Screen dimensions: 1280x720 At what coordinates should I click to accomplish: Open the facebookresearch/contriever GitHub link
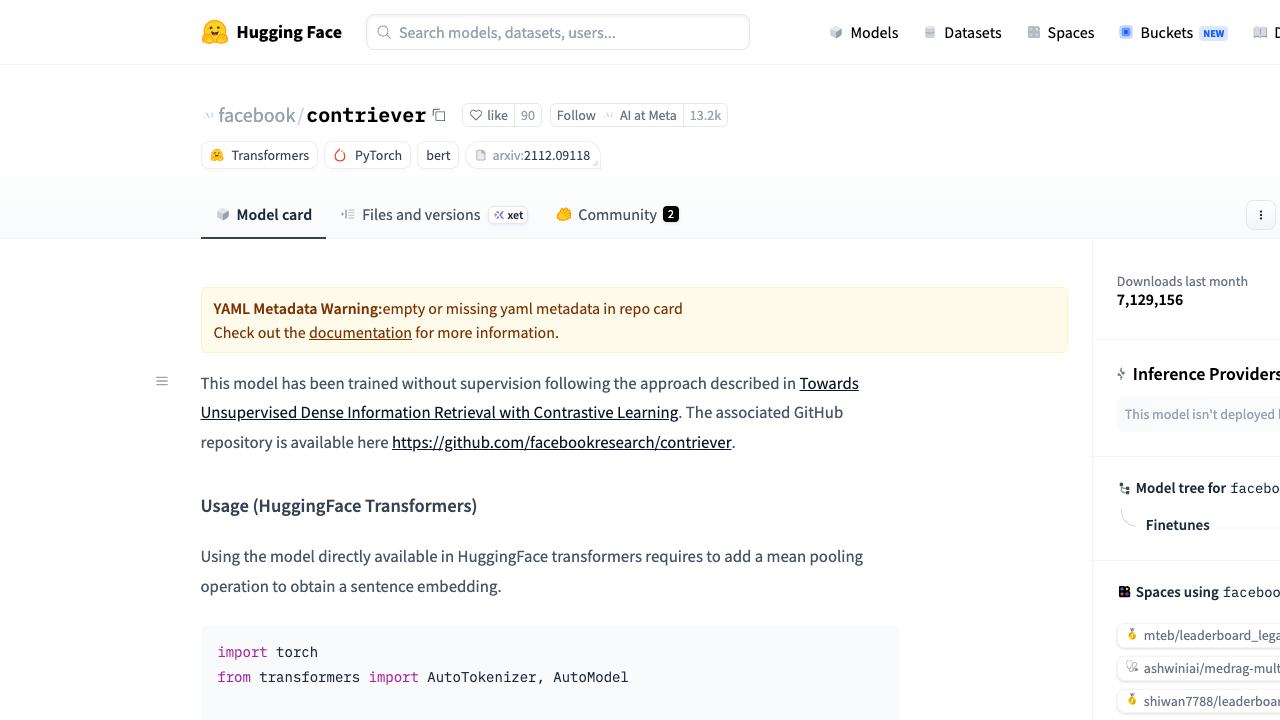[x=562, y=442]
